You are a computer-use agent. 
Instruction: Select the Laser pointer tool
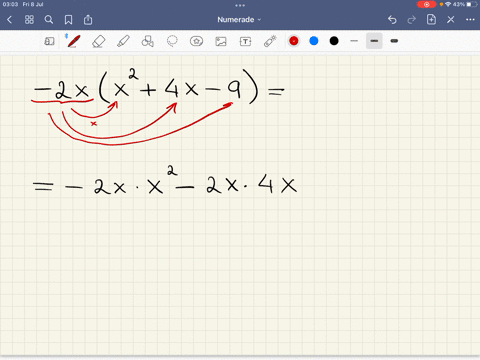270,41
